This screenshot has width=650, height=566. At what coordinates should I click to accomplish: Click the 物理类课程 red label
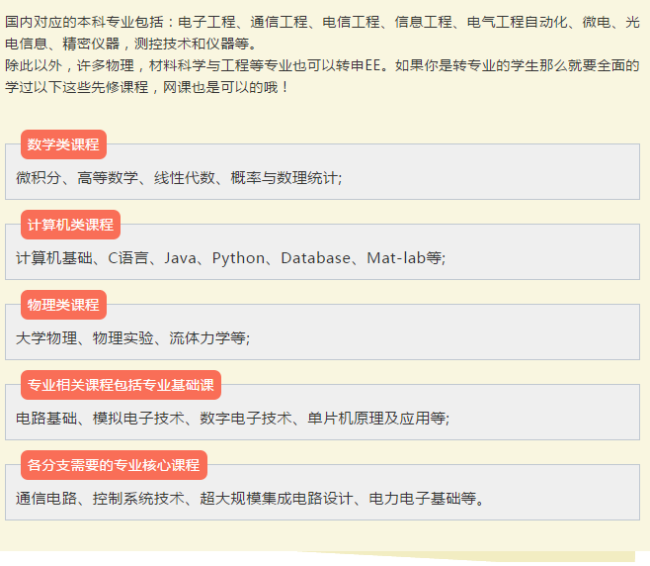[63, 305]
